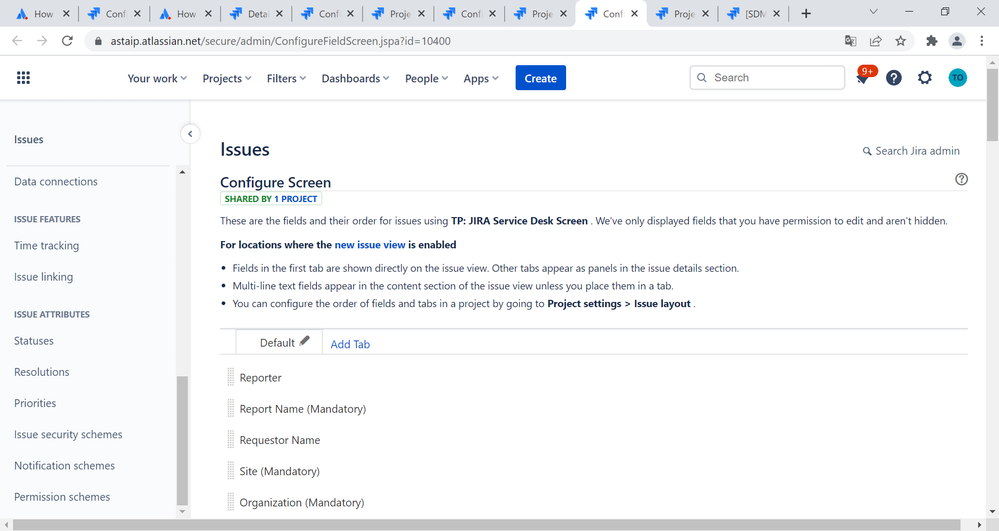Edit the Default tab name pencil icon
The height and width of the screenshot is (531, 999).
point(305,340)
